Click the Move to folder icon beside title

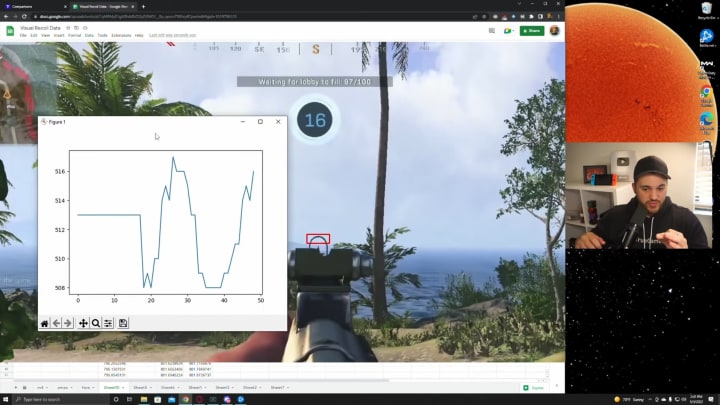[x=76, y=28]
